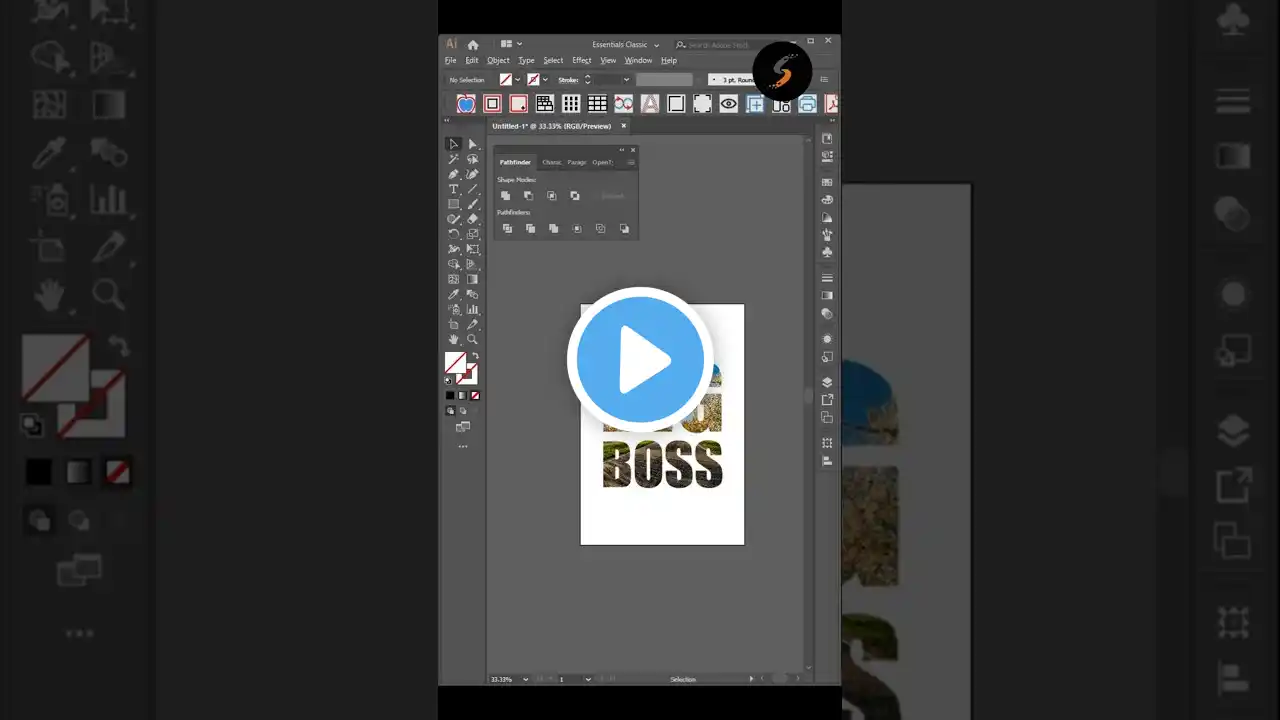
Task: Open the stroke weight dropdown
Action: click(x=626, y=80)
